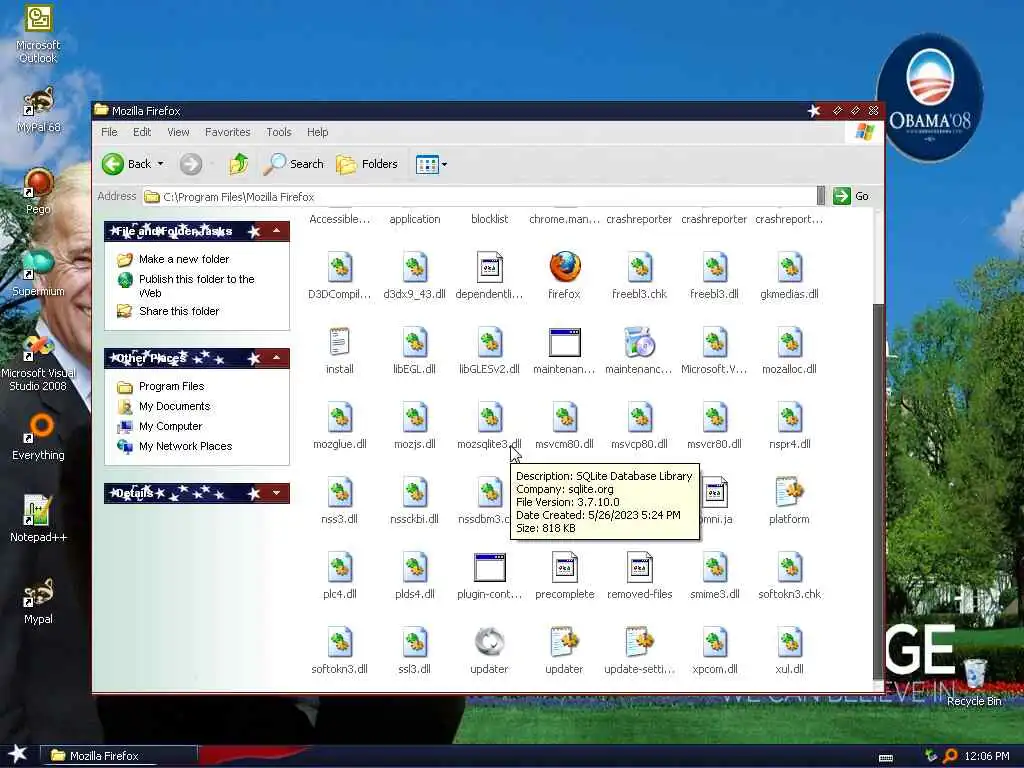This screenshot has width=1024, height=768.
Task: Go back to previous folder
Action: [x=127, y=164]
